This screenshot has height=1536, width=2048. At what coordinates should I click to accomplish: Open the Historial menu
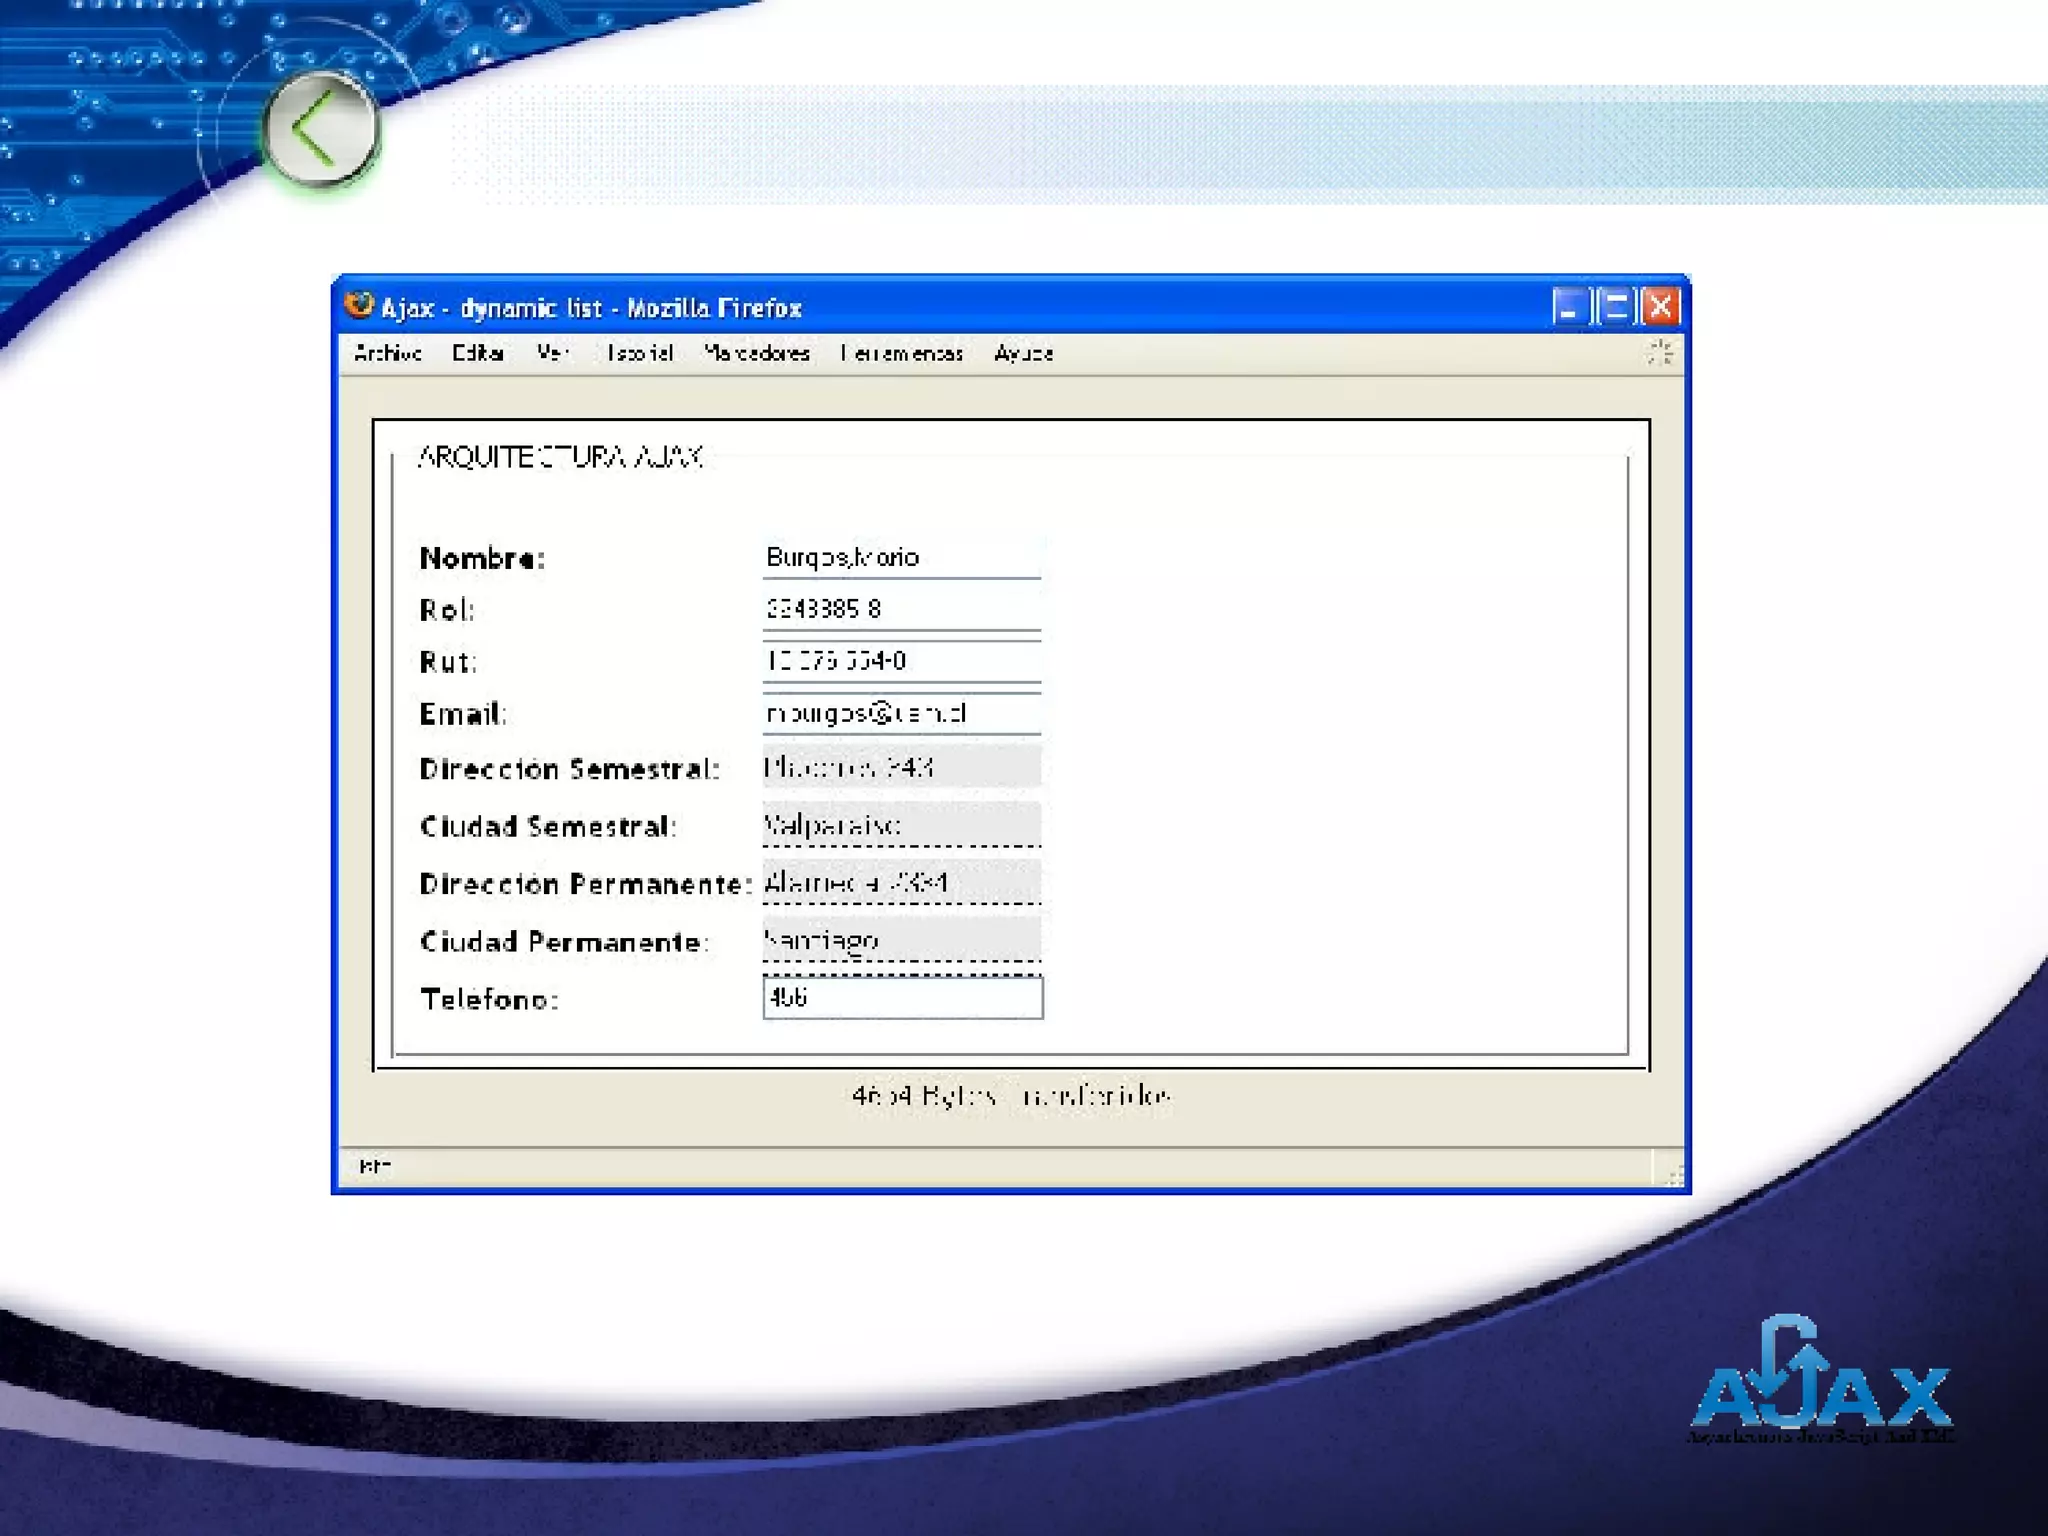tap(640, 353)
